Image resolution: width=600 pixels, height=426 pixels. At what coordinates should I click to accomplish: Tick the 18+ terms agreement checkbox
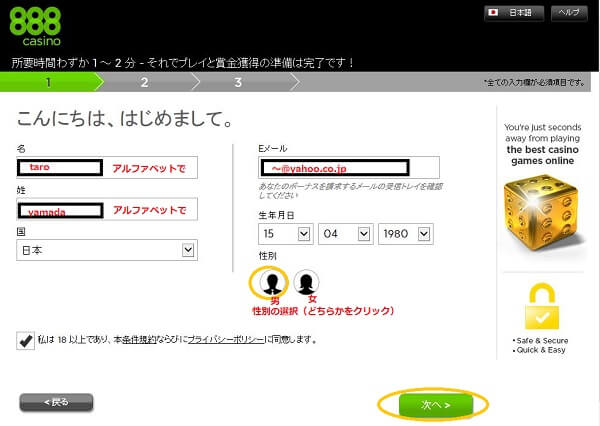[x=25, y=340]
